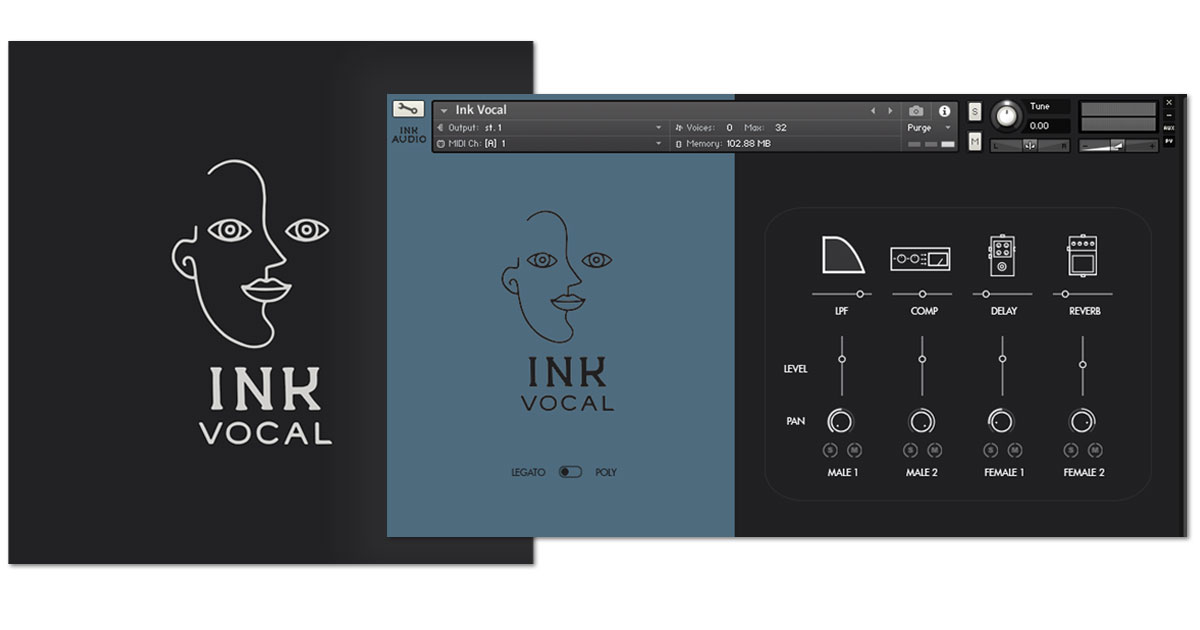Mute the Male 2 voice

(x=935, y=450)
